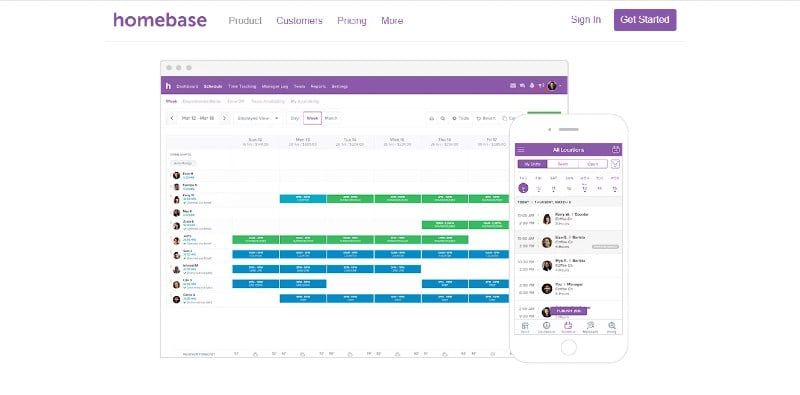
Task: Open the phone's hamburger menu icon
Action: click(x=520, y=150)
